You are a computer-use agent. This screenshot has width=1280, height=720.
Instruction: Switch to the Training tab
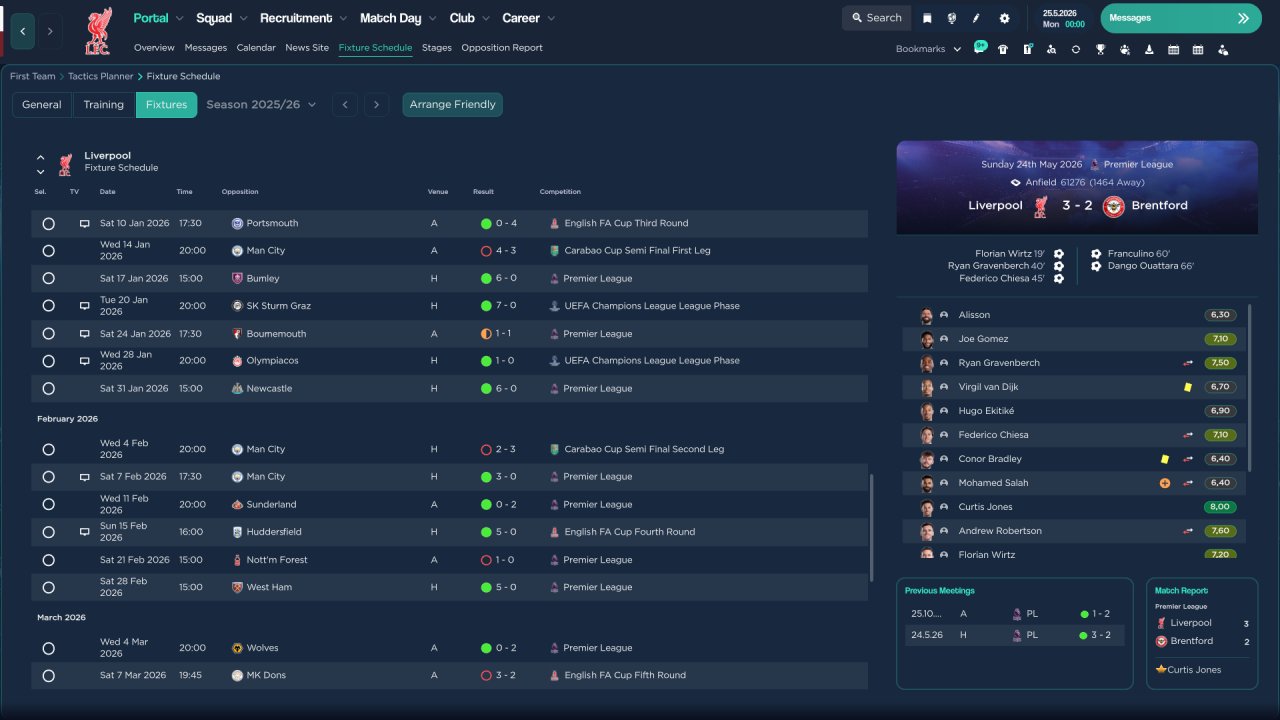[104, 105]
